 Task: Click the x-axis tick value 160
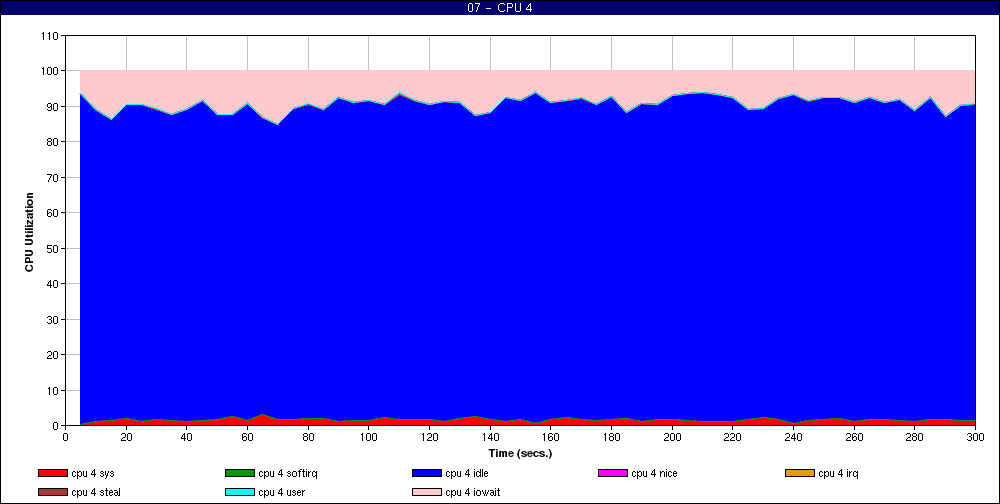pyautogui.click(x=550, y=437)
